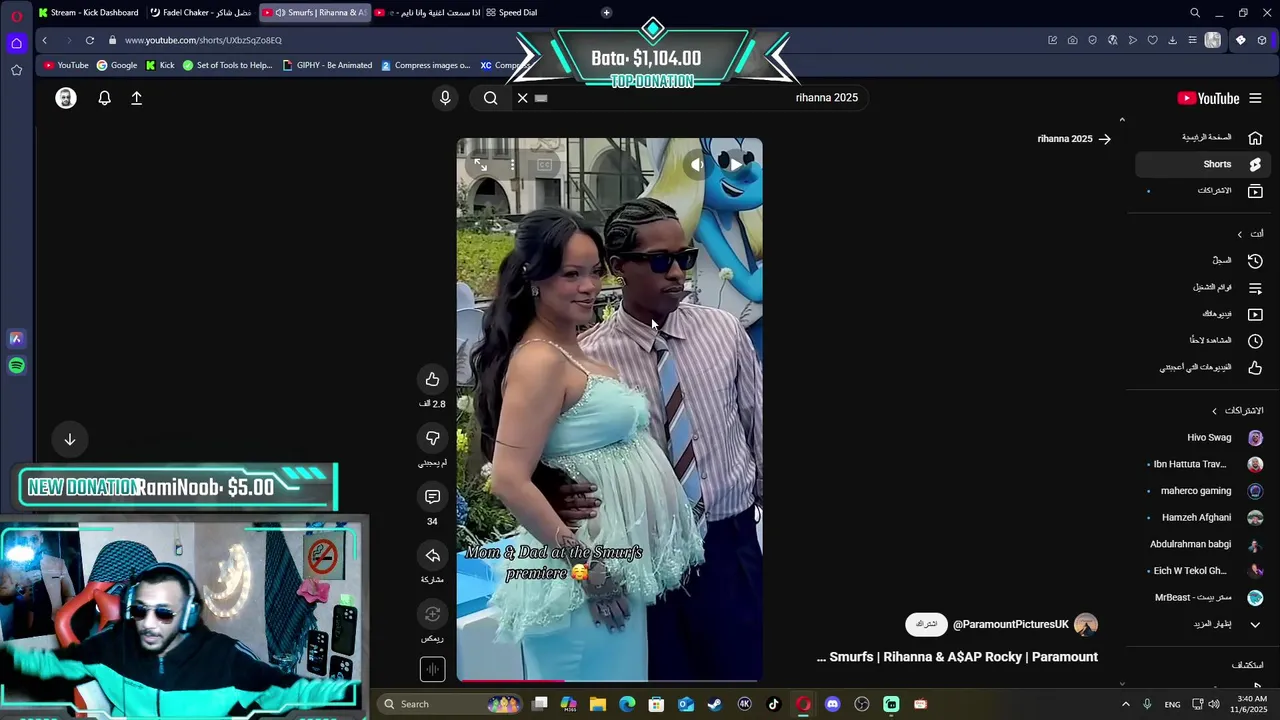The height and width of the screenshot is (720, 1280).
Task: Open TikTok from the taskbar
Action: pyautogui.click(x=773, y=704)
